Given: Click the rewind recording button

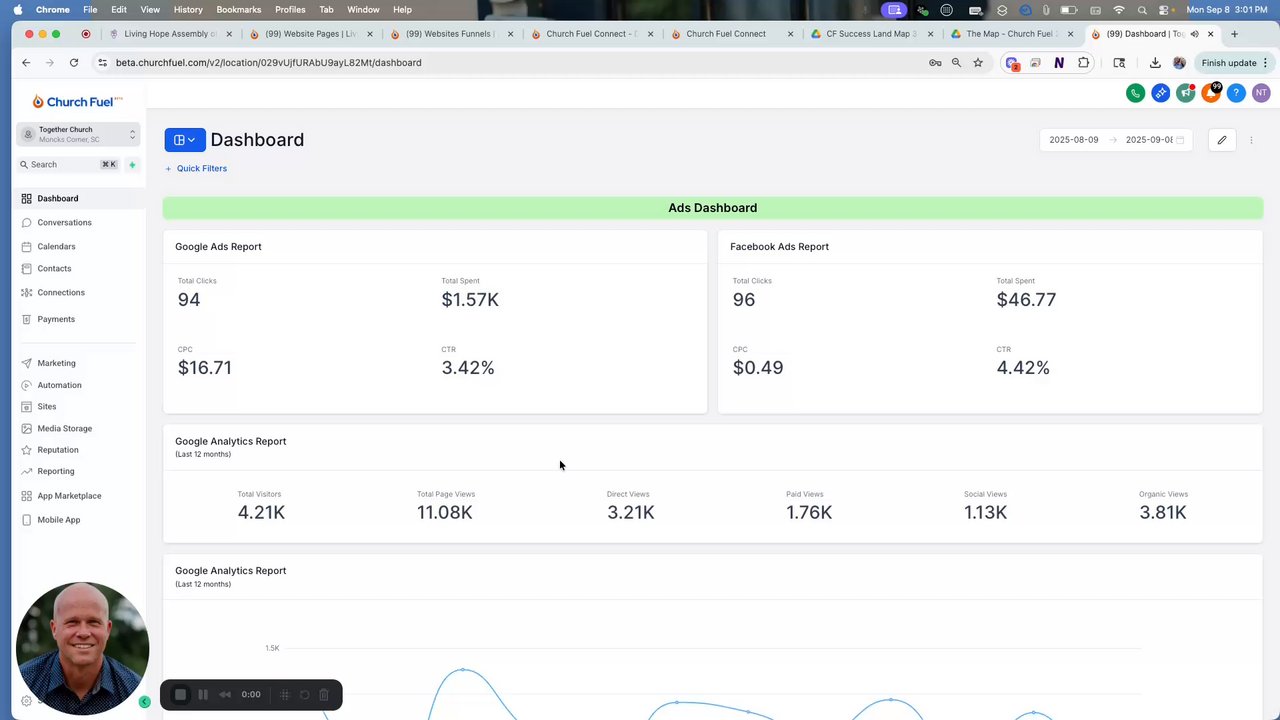Looking at the screenshot, I should 225,694.
